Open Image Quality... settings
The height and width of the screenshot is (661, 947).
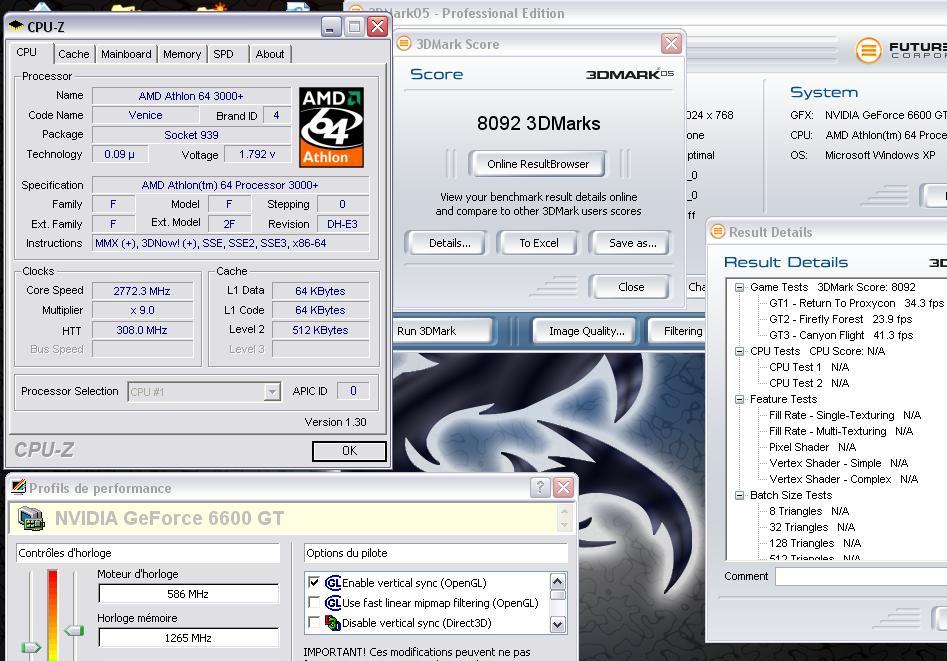(x=586, y=331)
